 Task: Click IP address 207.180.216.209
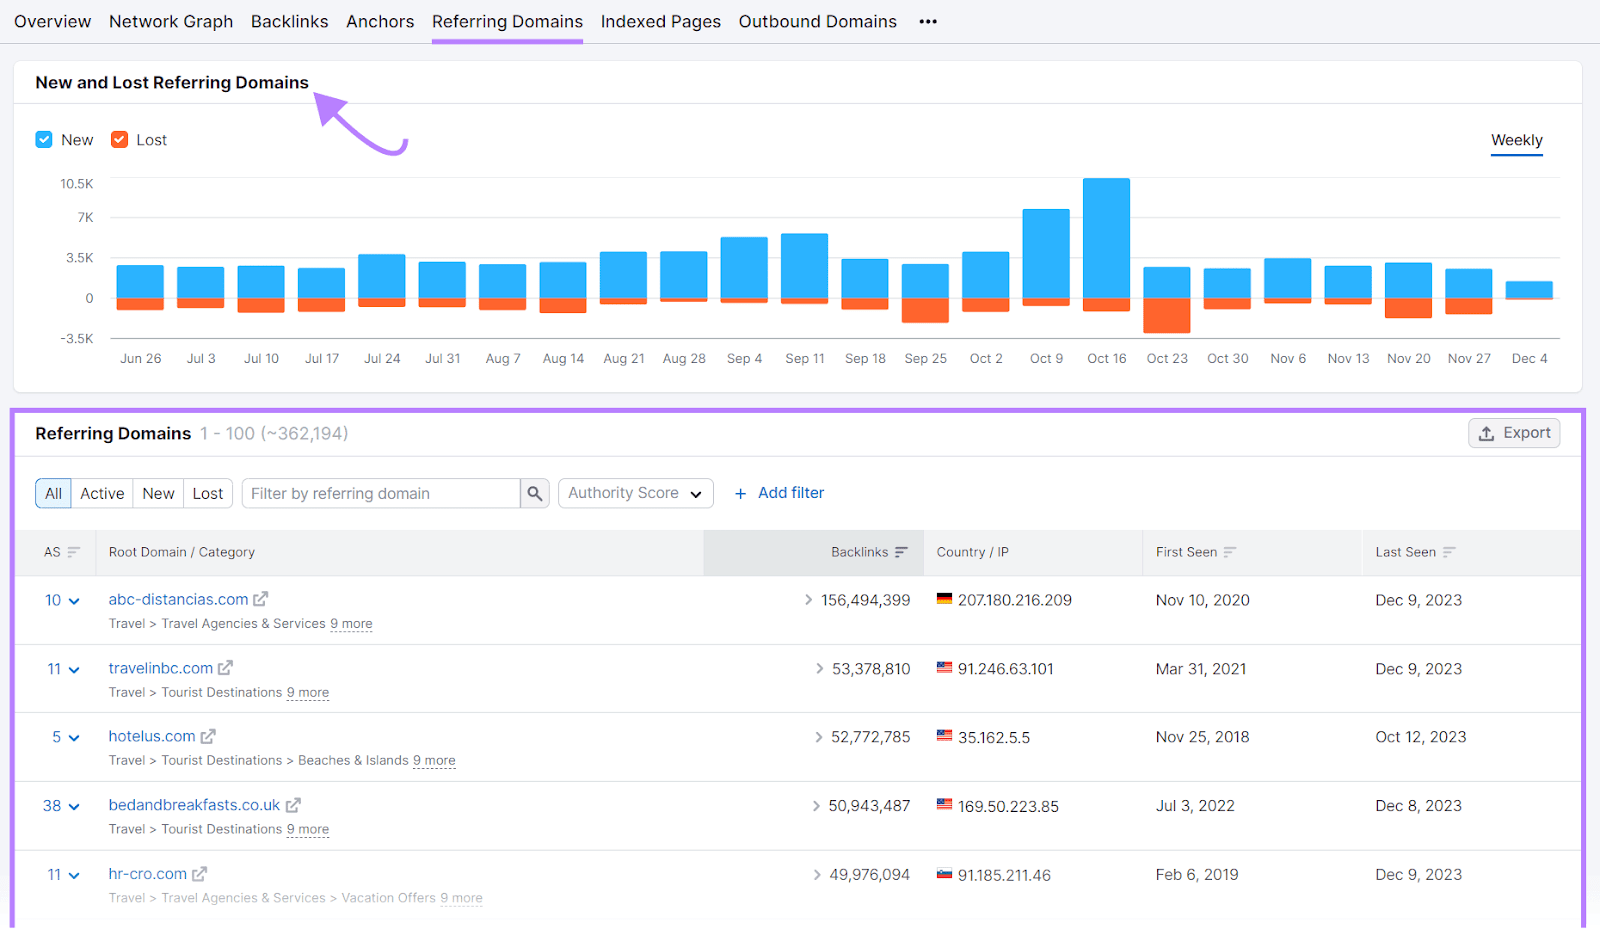point(1015,600)
